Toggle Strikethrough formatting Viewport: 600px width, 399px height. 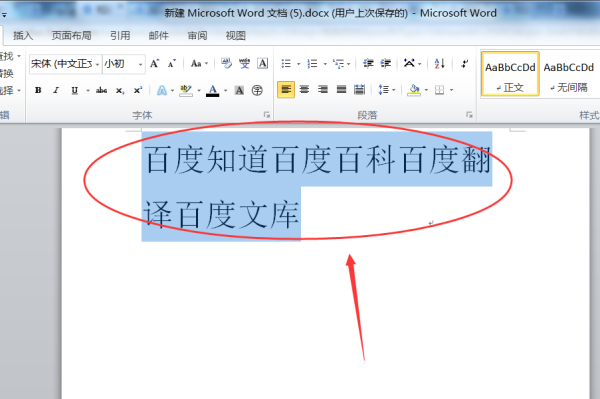coord(101,90)
